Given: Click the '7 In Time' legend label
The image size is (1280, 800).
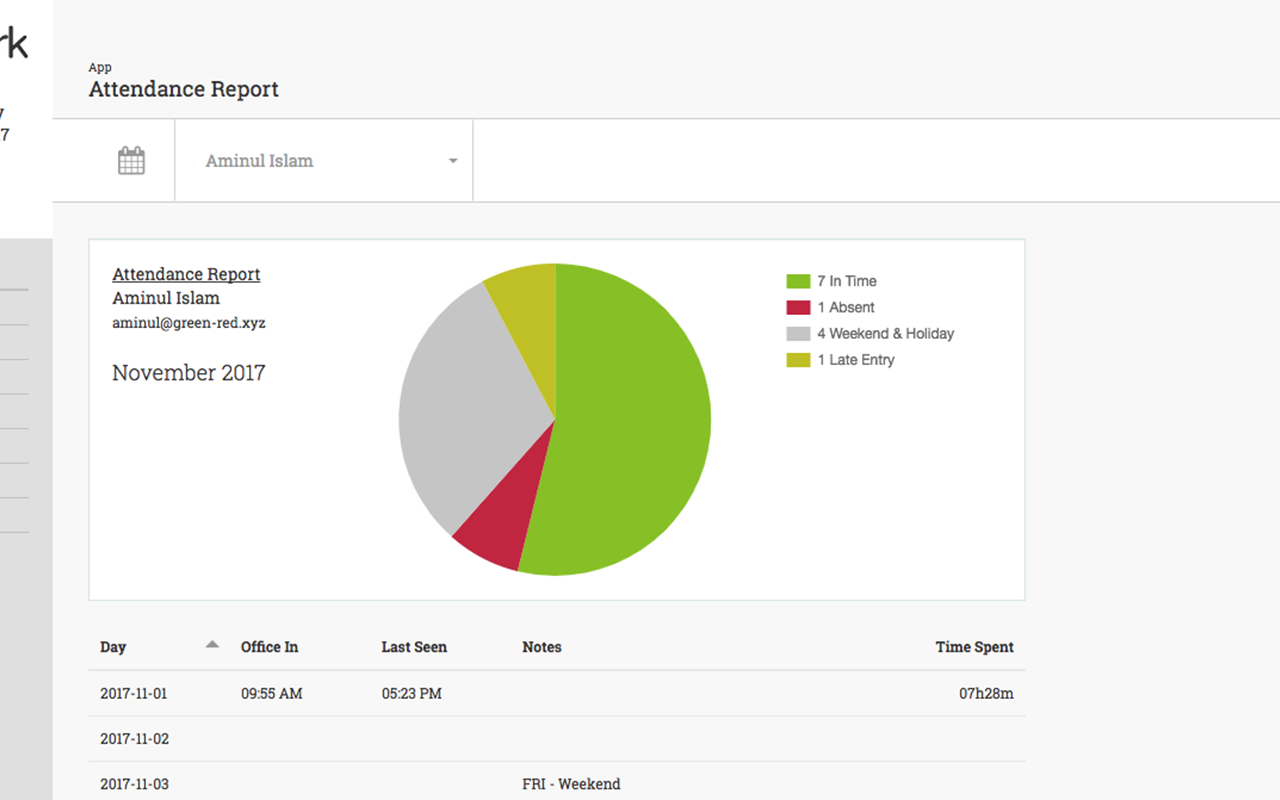Looking at the screenshot, I should coord(847,281).
